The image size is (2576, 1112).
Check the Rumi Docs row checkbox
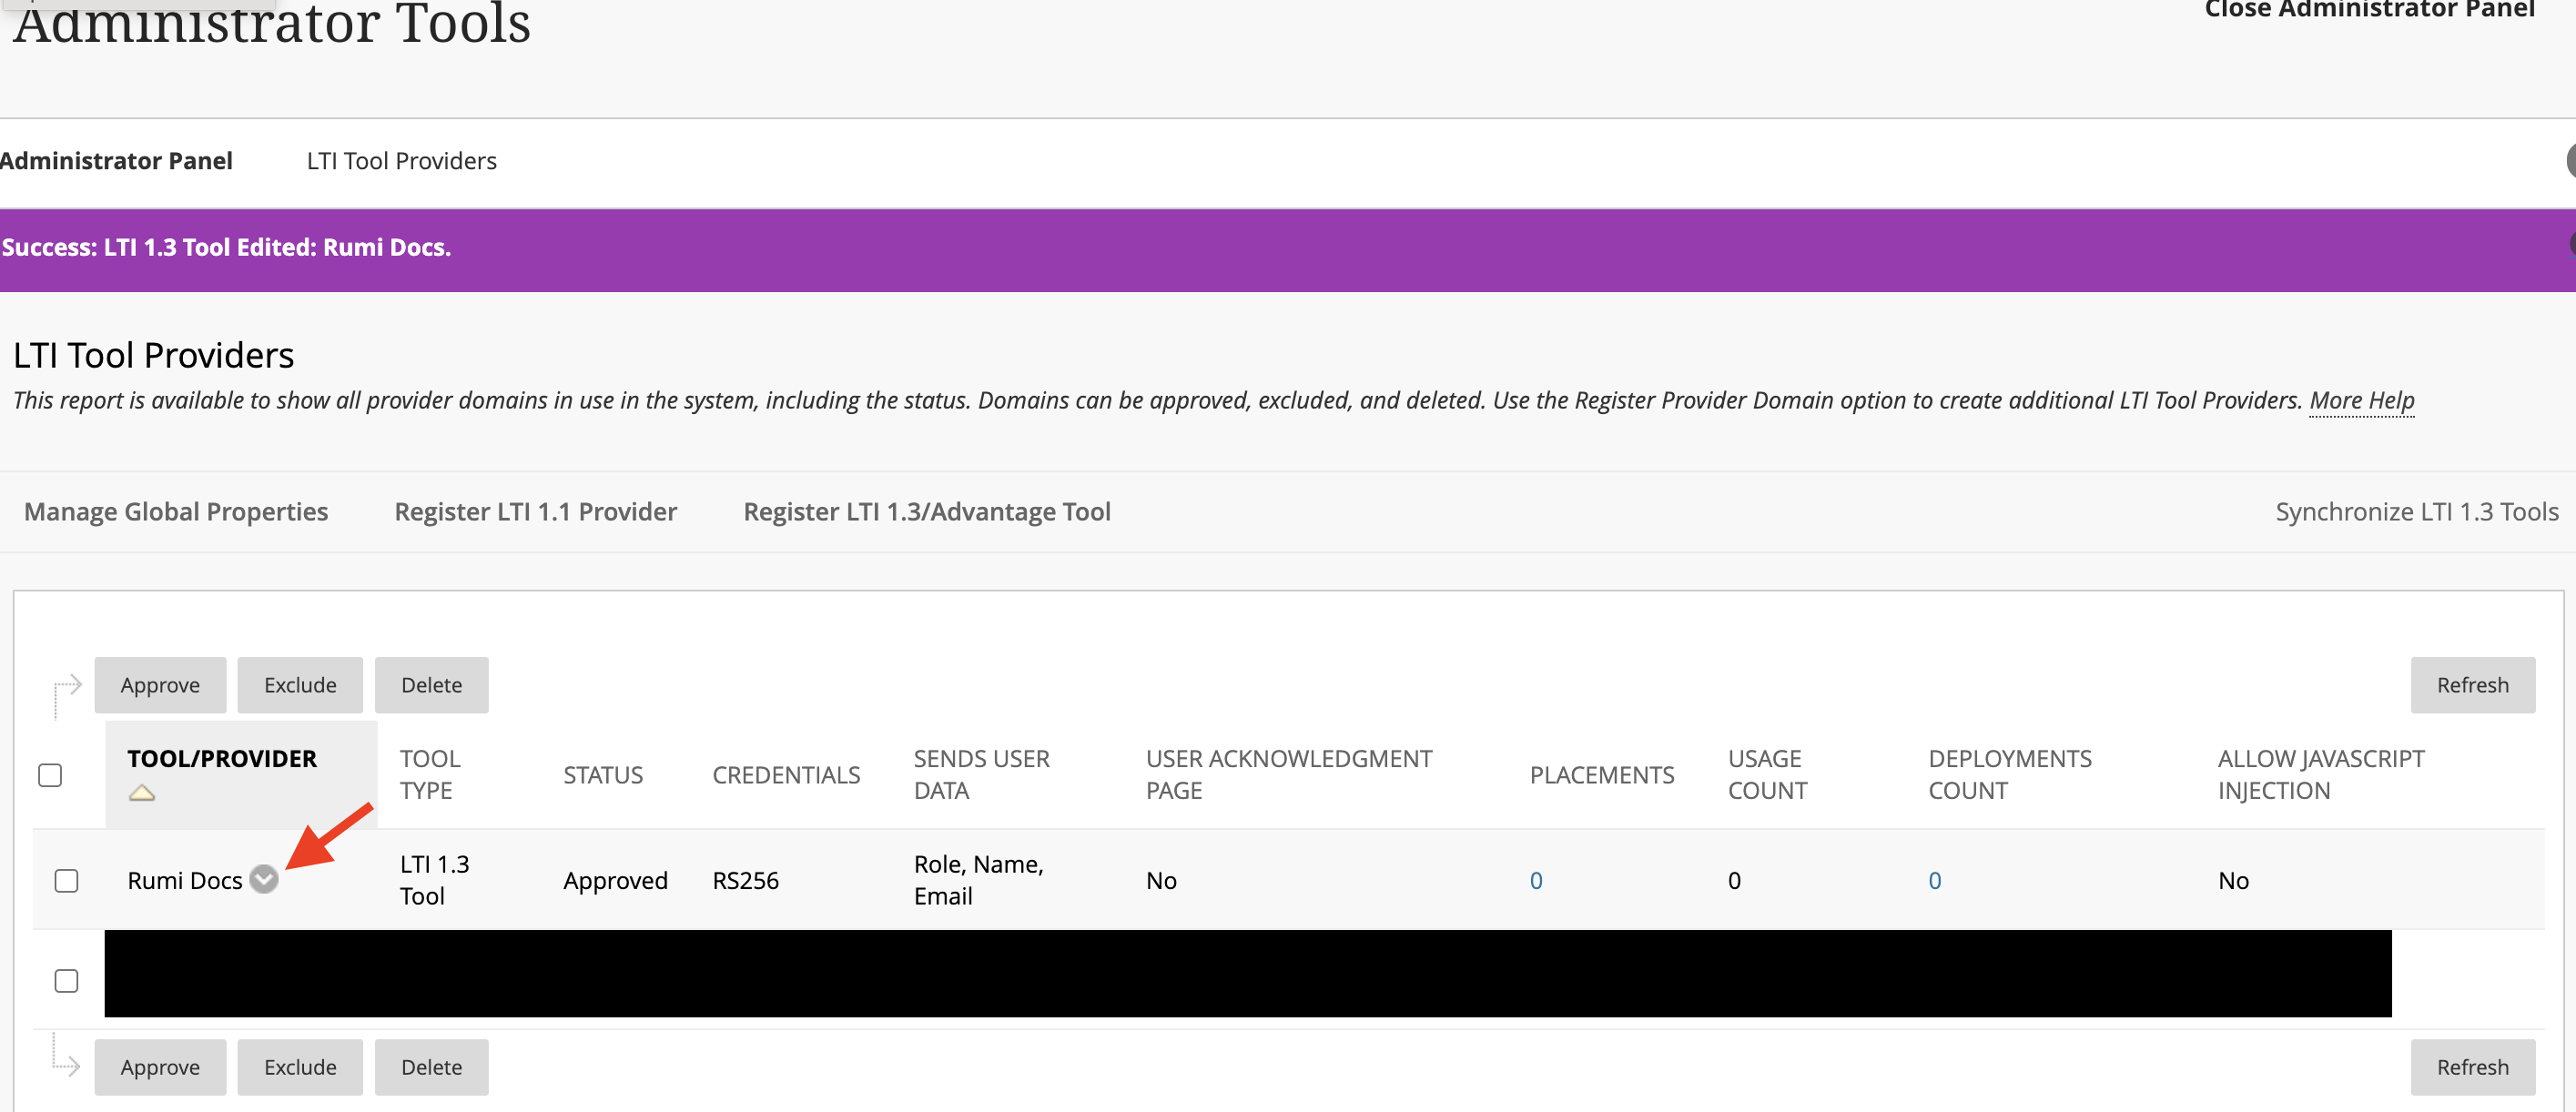[66, 880]
